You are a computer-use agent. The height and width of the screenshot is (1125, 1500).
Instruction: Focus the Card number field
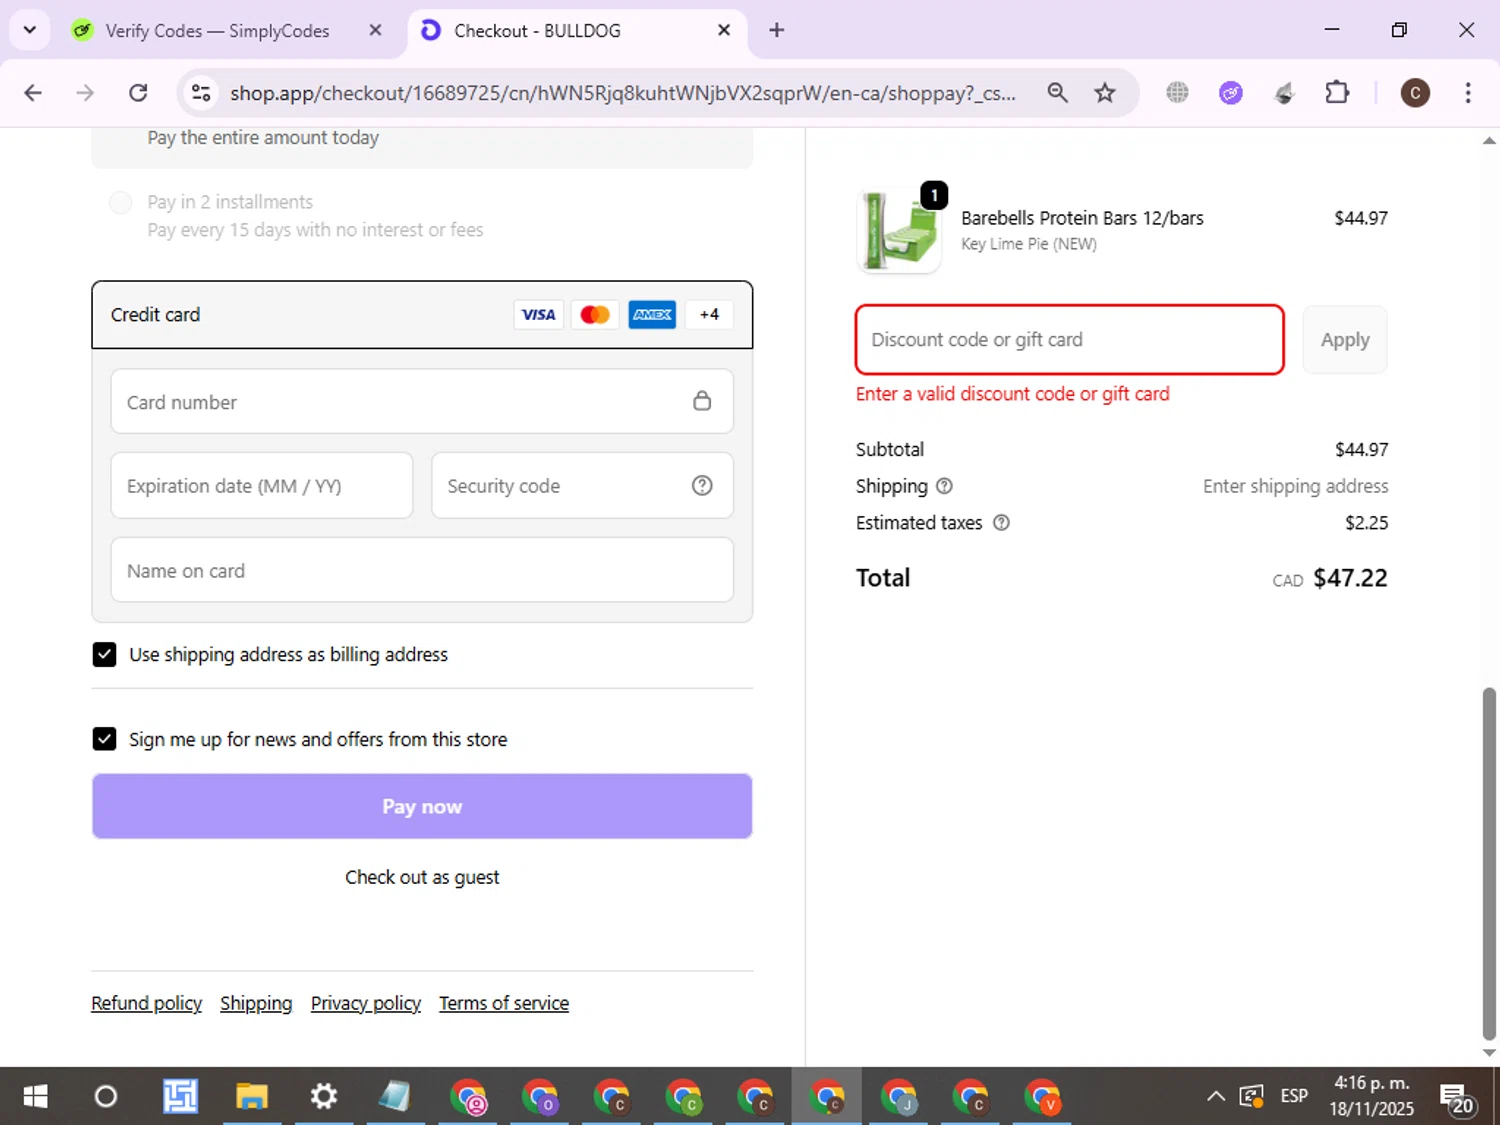(422, 402)
